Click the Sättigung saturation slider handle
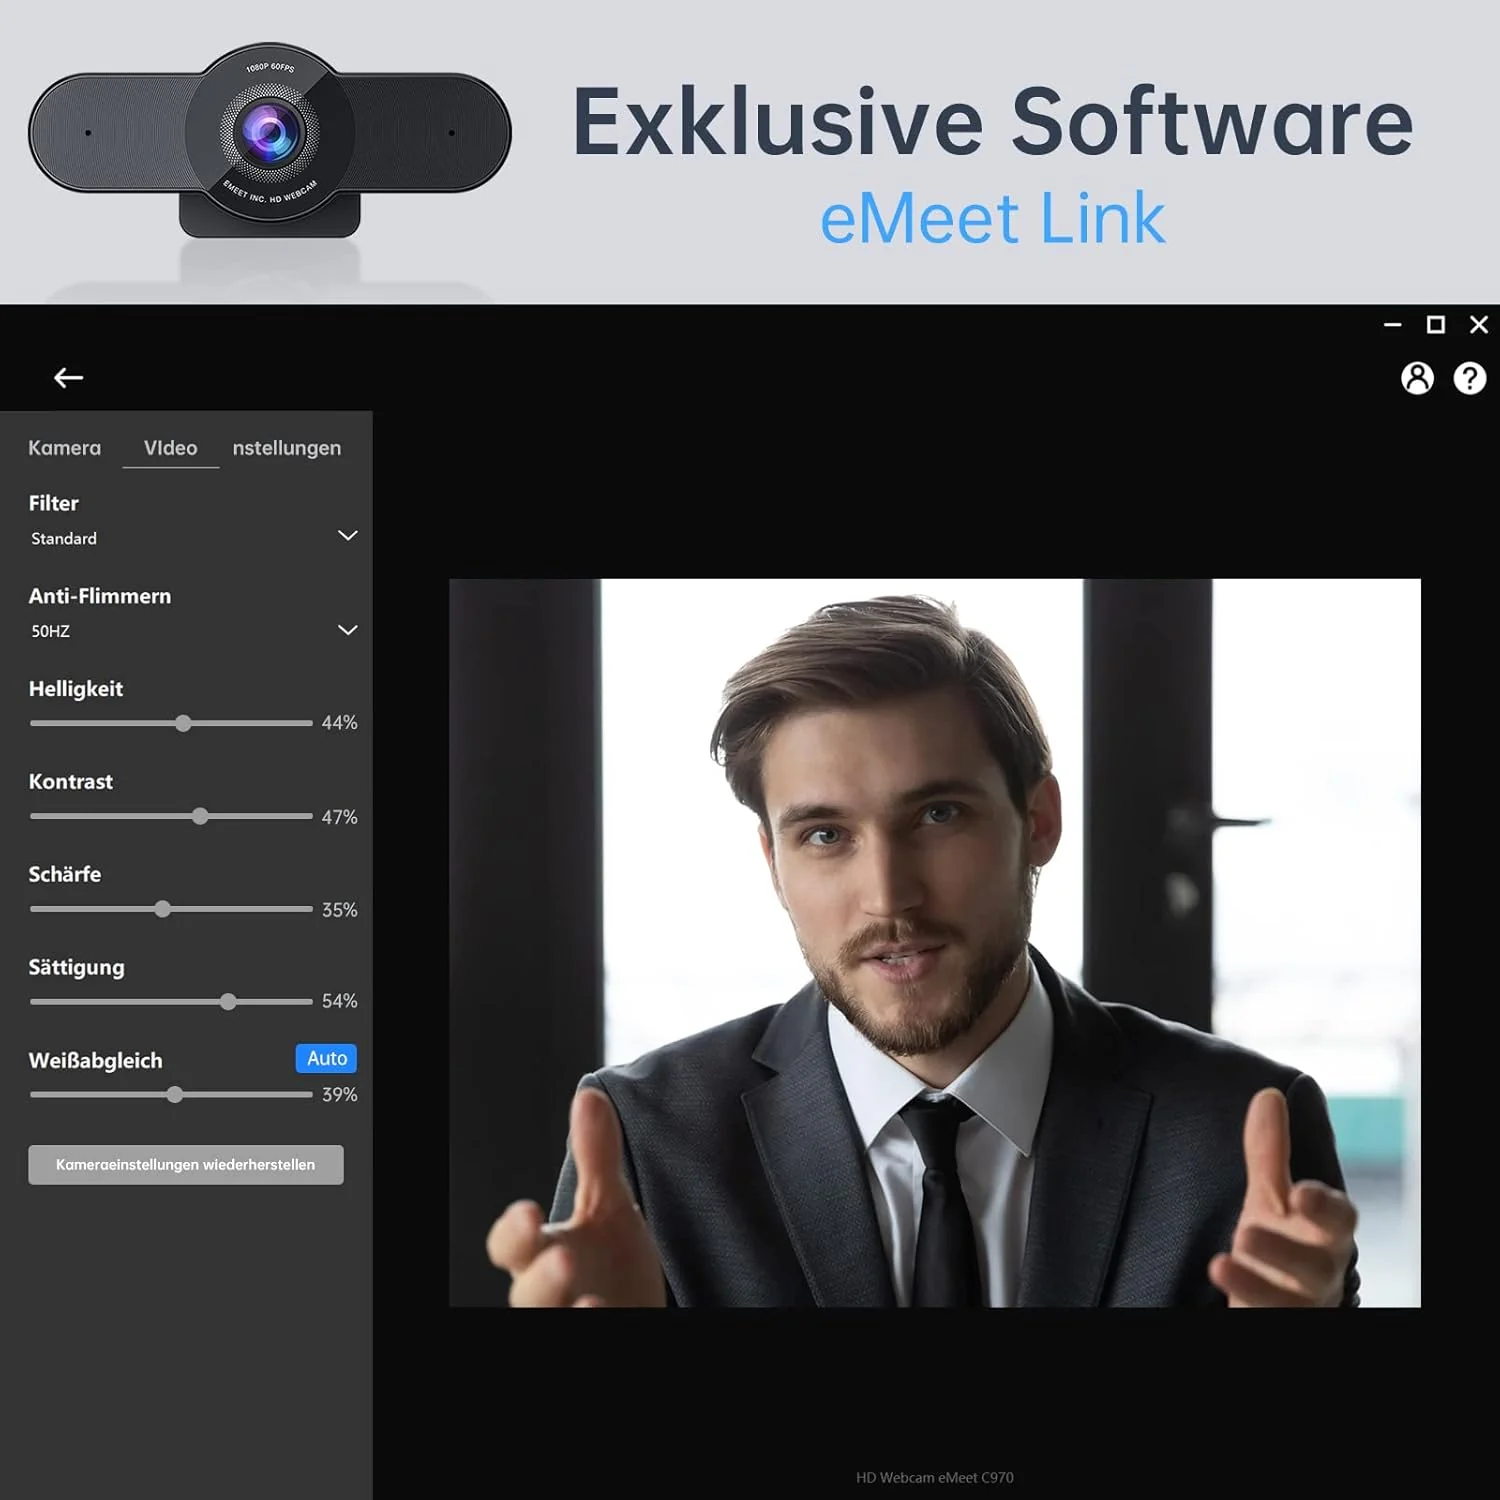 point(228,1001)
